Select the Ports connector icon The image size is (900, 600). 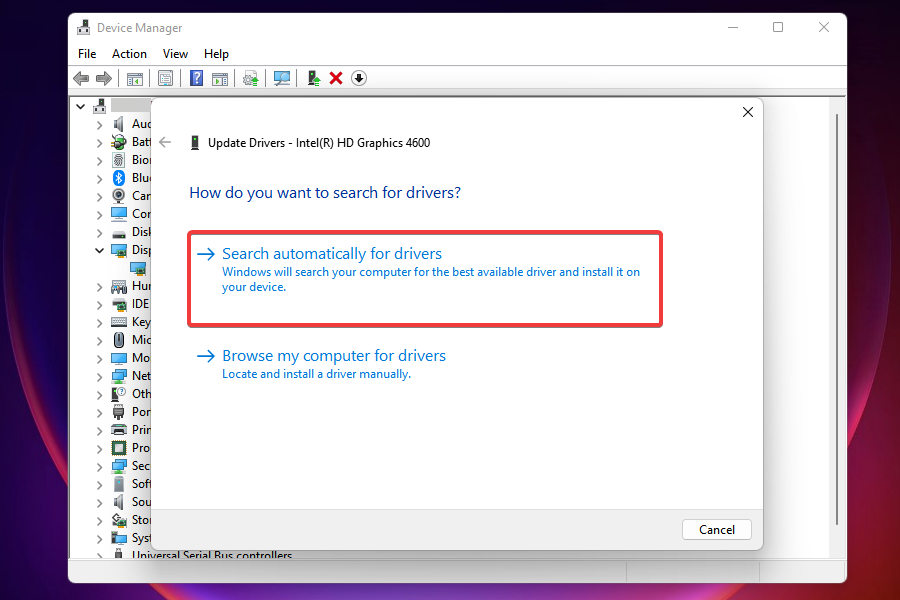pos(119,412)
